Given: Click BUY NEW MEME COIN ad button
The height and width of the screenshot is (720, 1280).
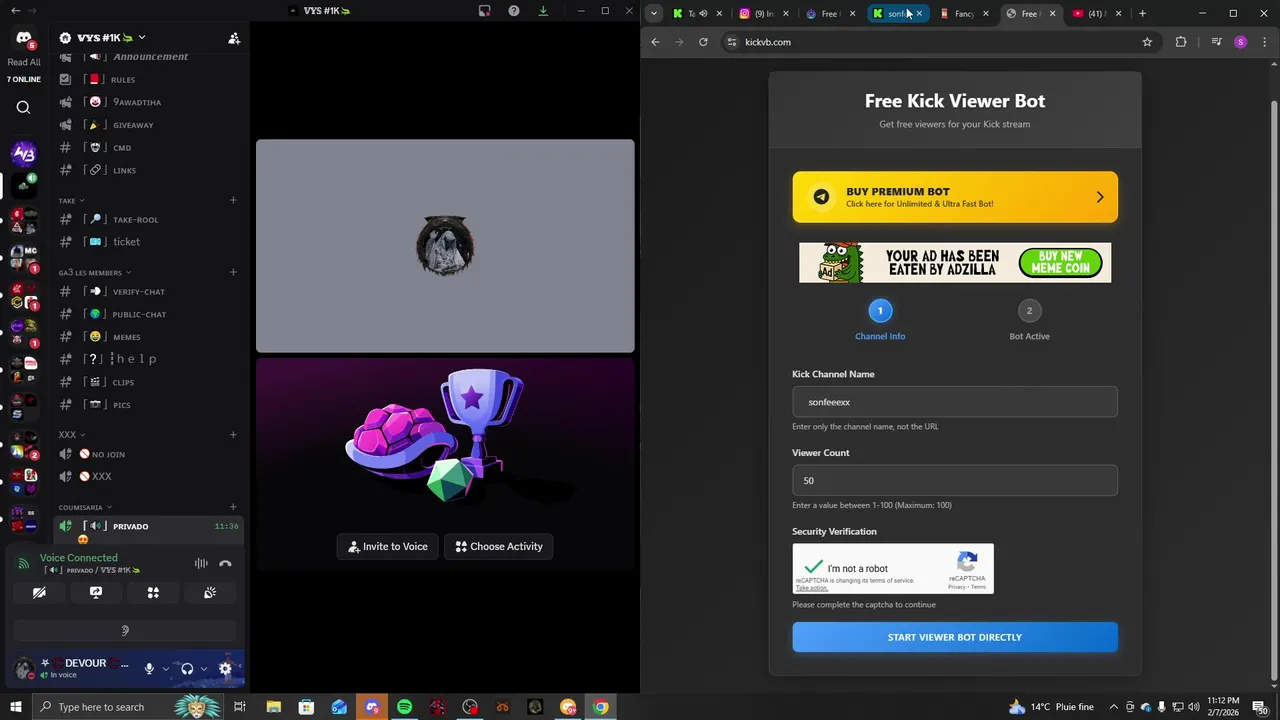Looking at the screenshot, I should [x=1060, y=263].
